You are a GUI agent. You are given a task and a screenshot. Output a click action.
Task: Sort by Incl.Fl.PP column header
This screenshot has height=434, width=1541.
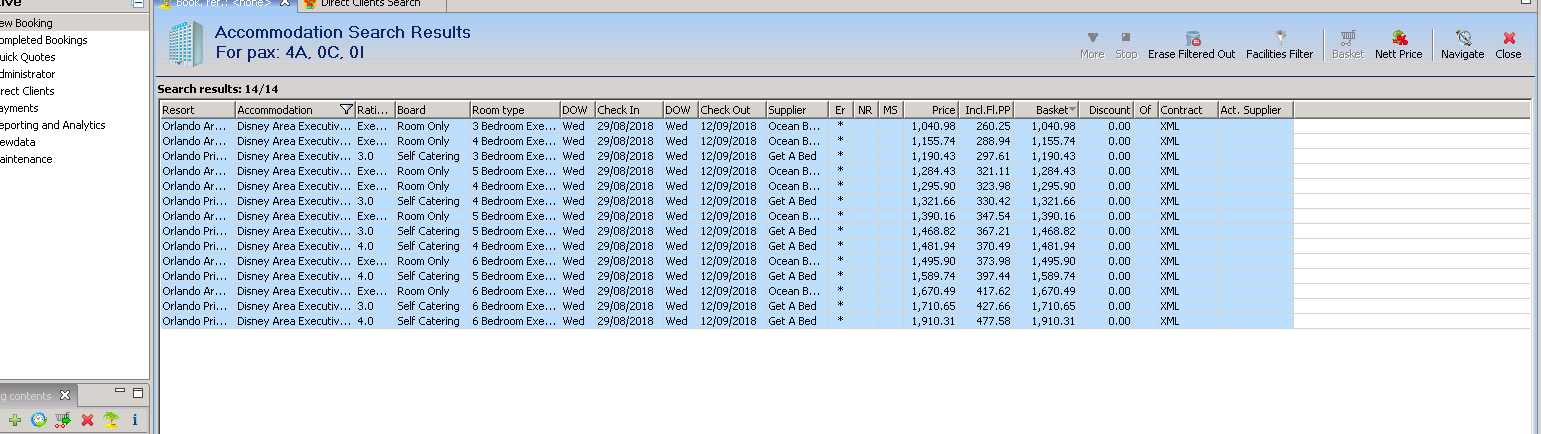(987, 110)
